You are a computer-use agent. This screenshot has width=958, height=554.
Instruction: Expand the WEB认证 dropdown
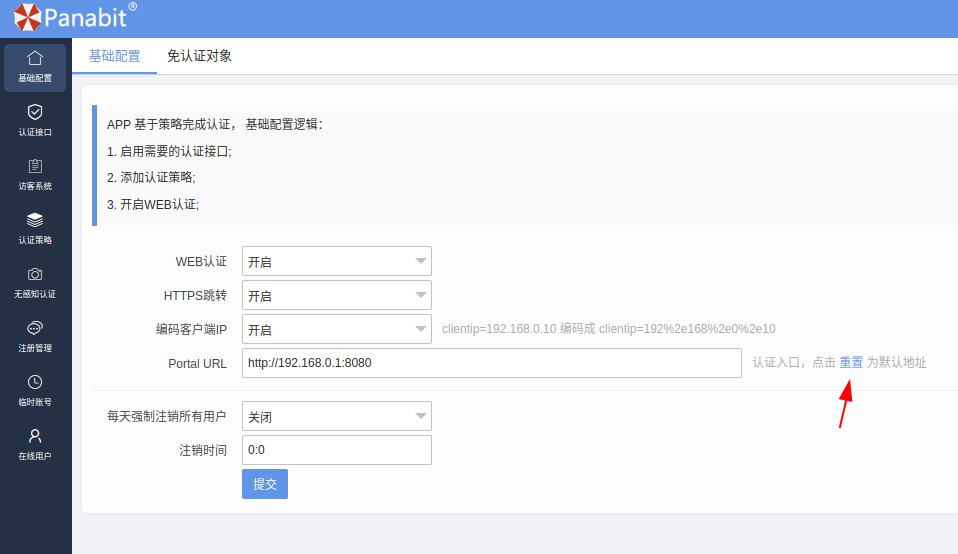point(336,262)
